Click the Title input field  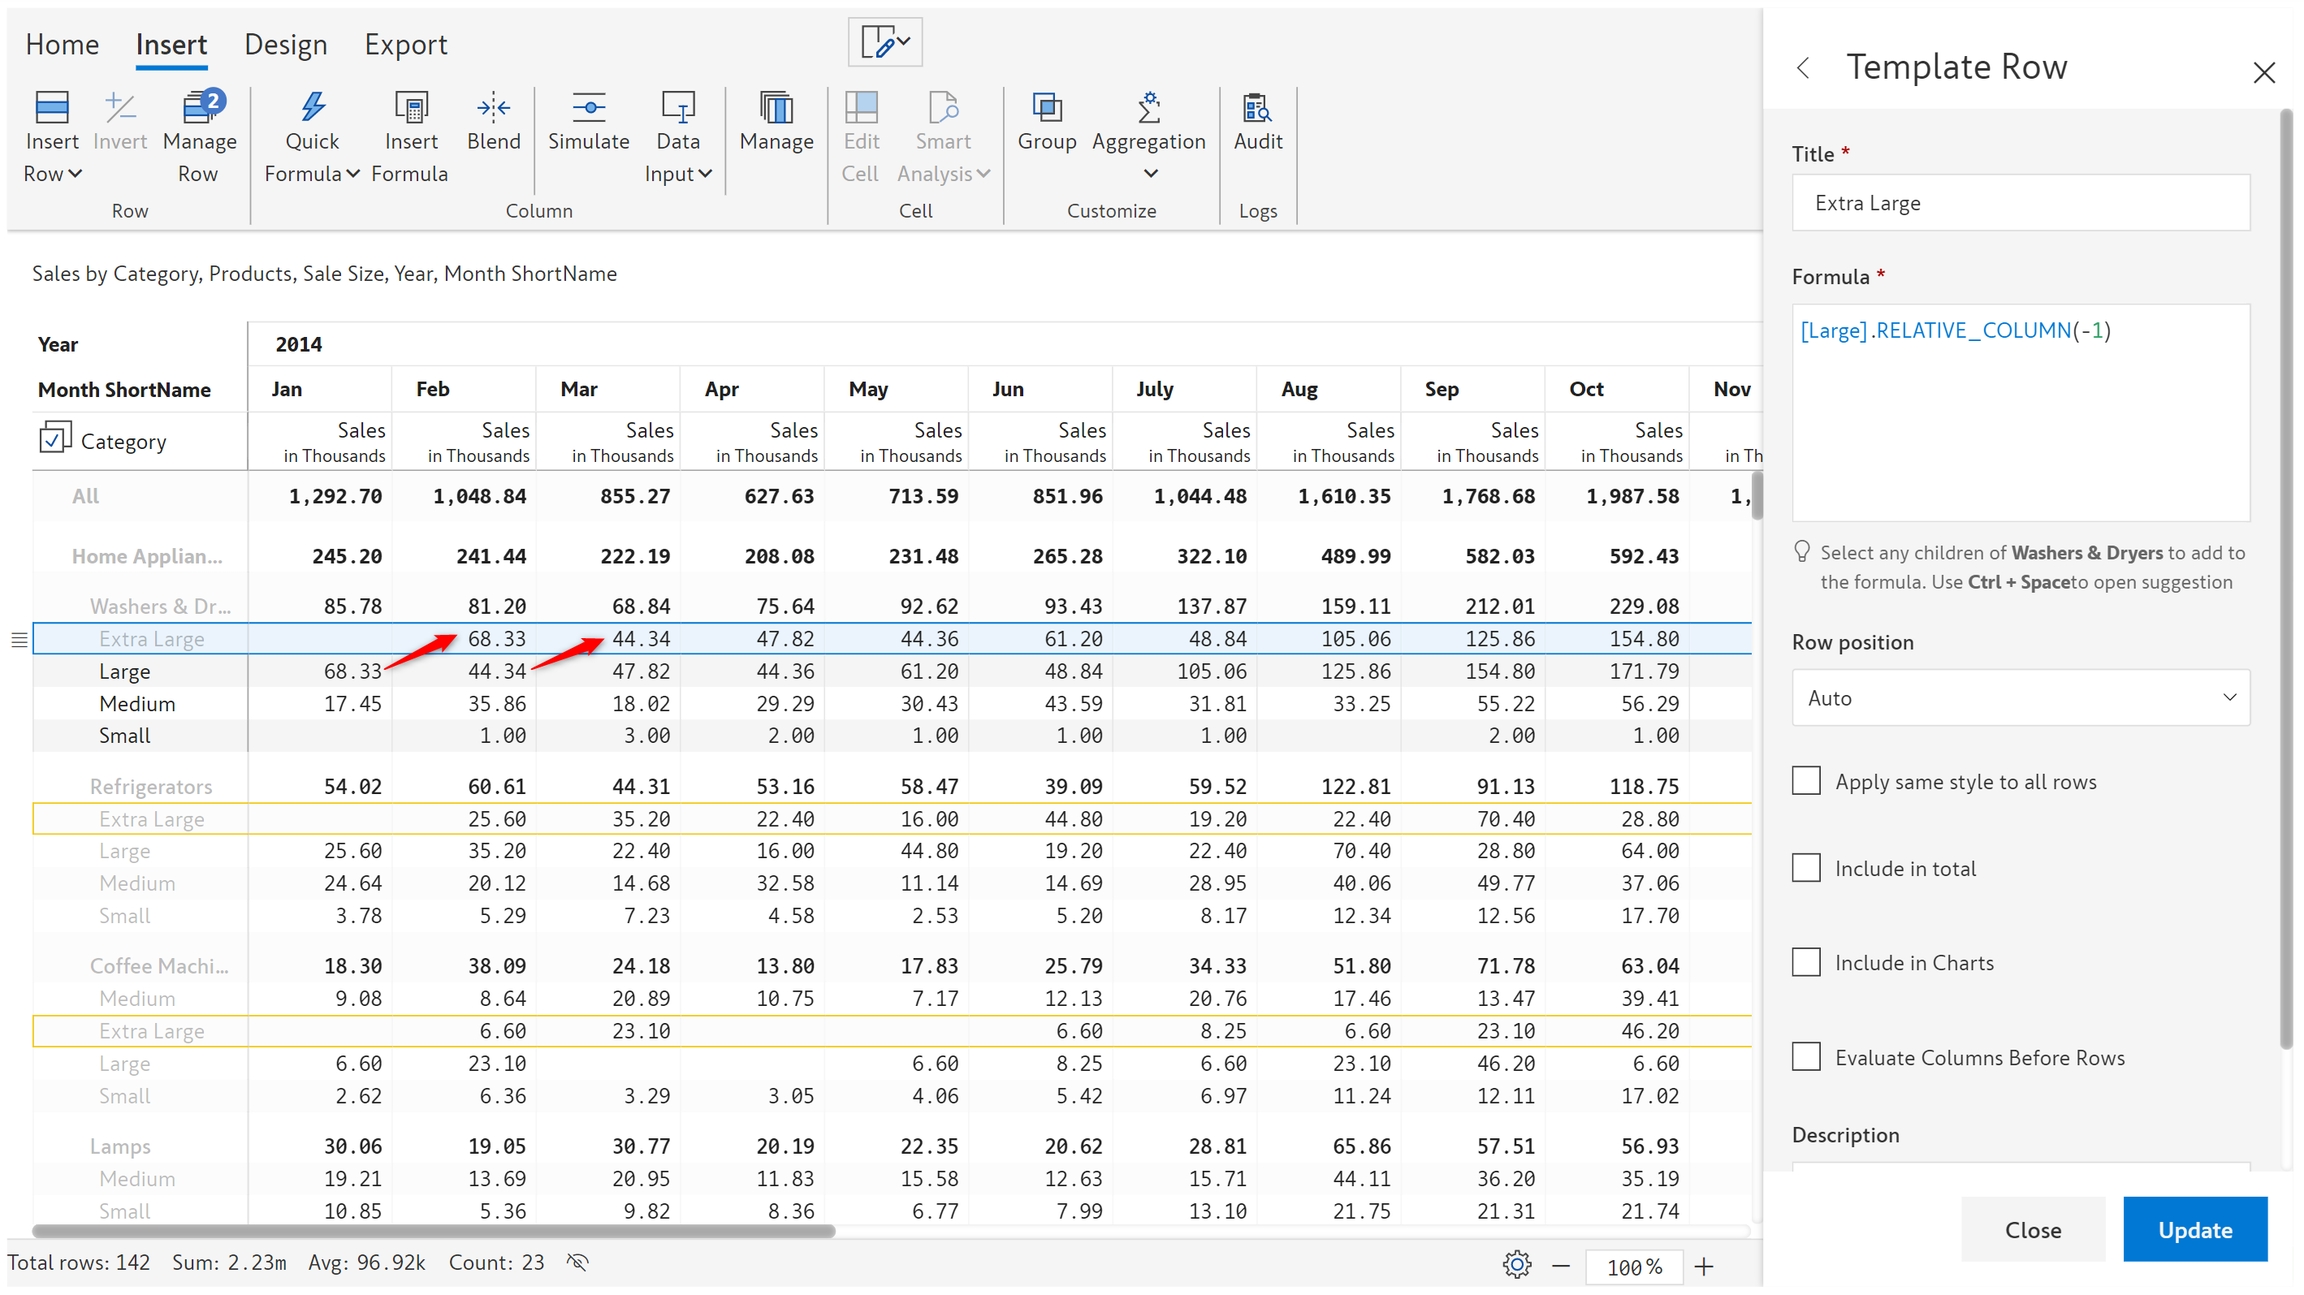[x=2020, y=203]
